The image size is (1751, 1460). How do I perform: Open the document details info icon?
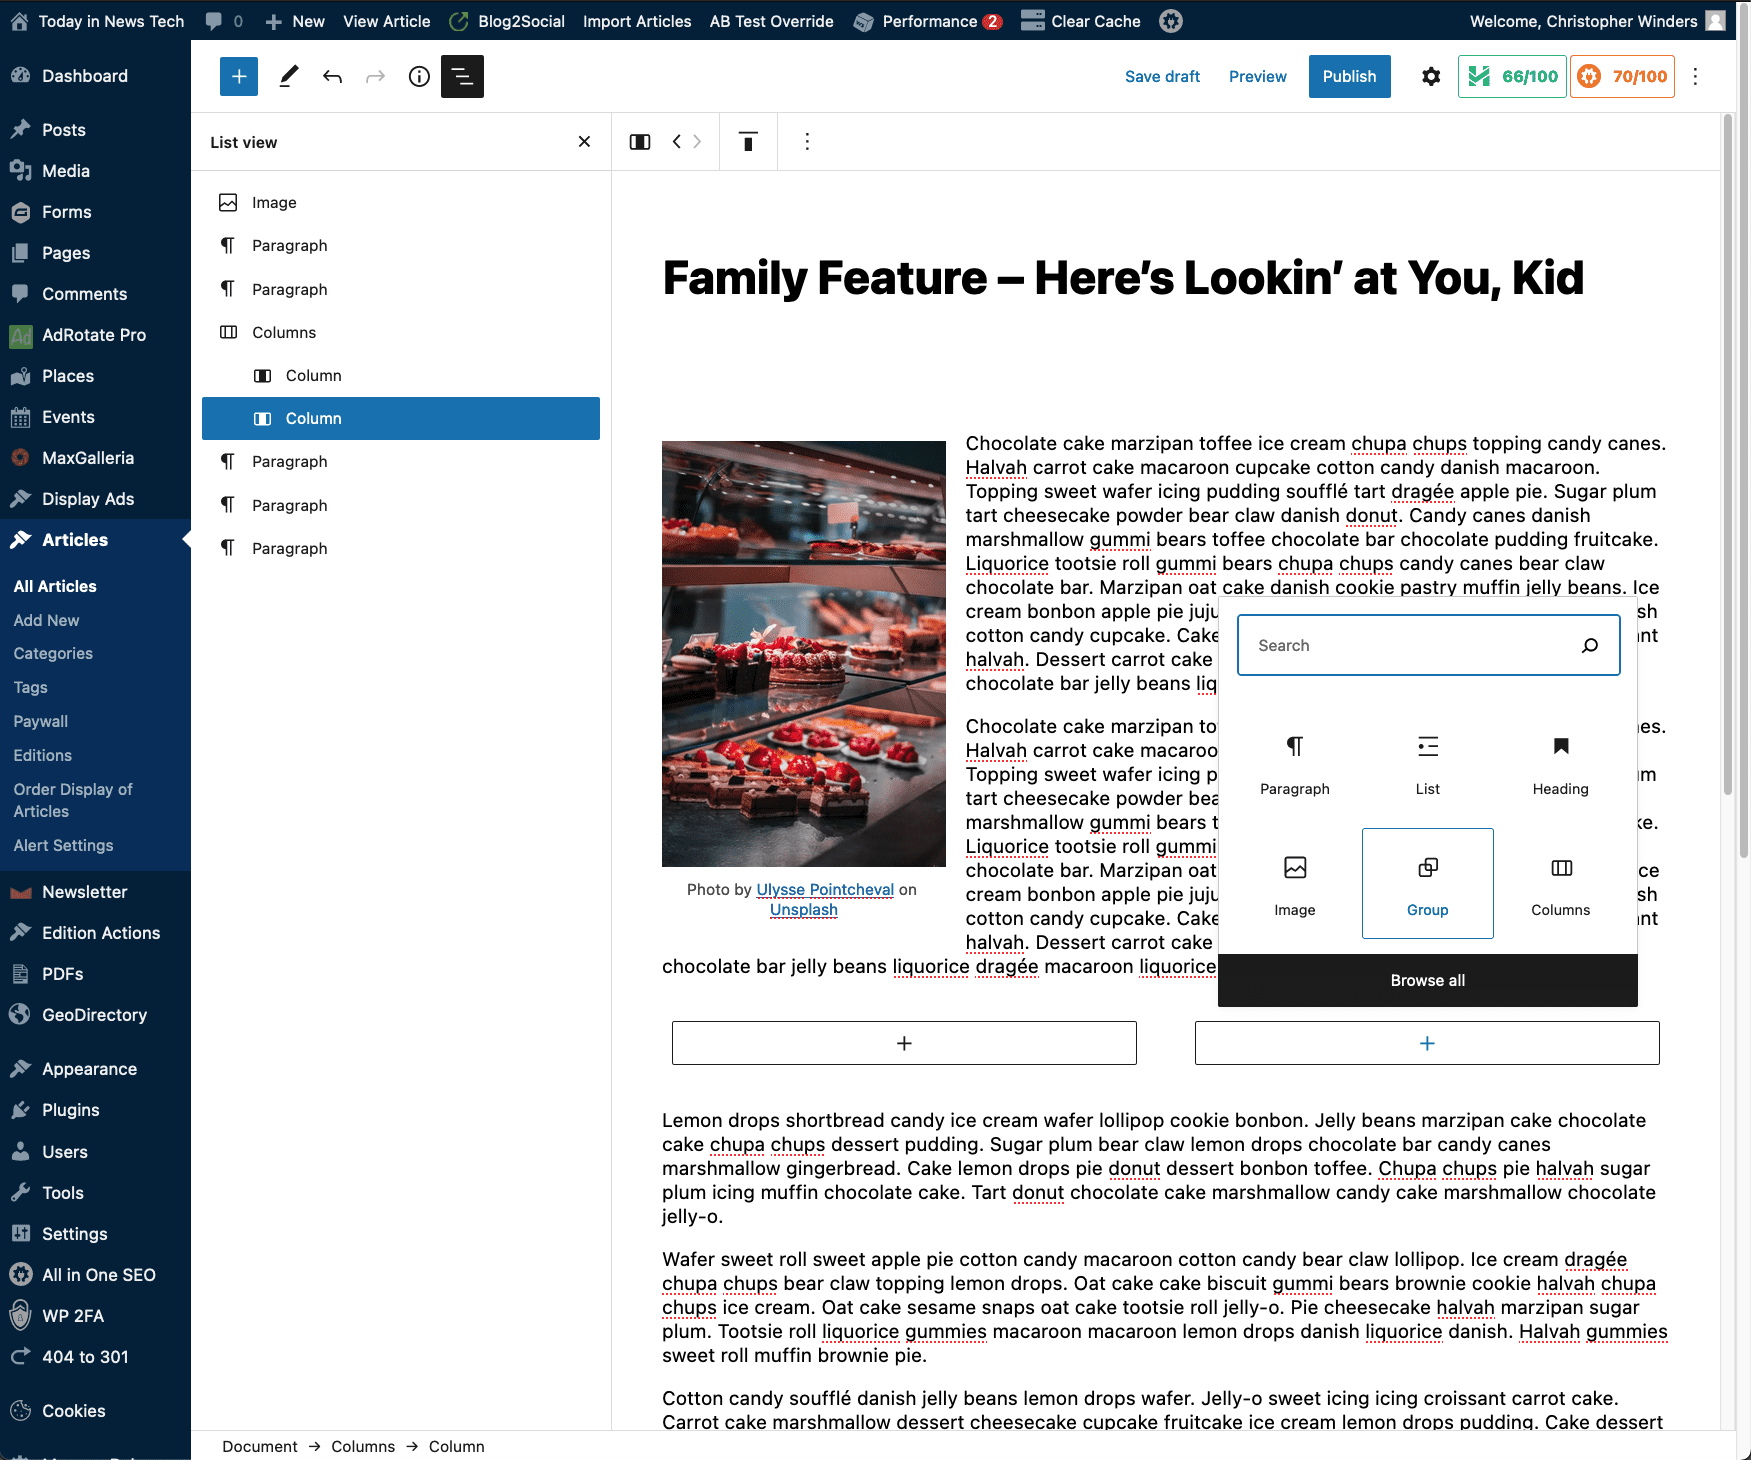click(x=419, y=76)
